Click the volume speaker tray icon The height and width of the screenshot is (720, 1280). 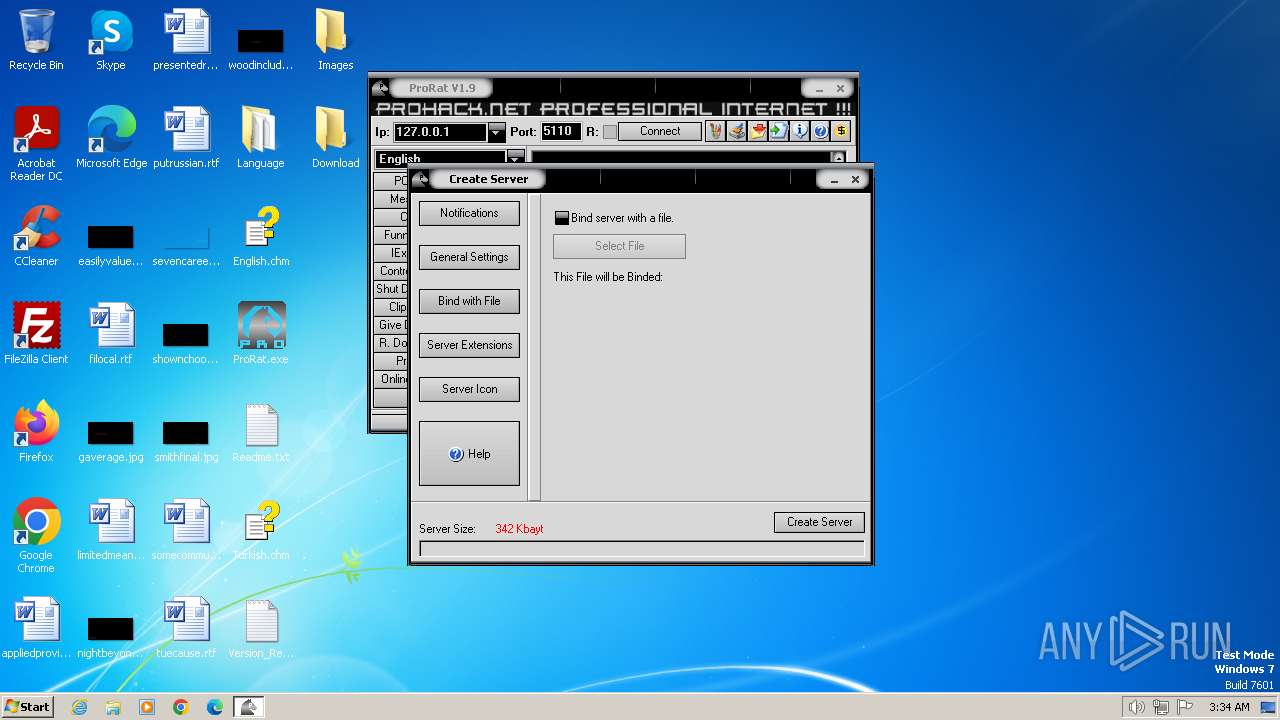pos(1136,707)
